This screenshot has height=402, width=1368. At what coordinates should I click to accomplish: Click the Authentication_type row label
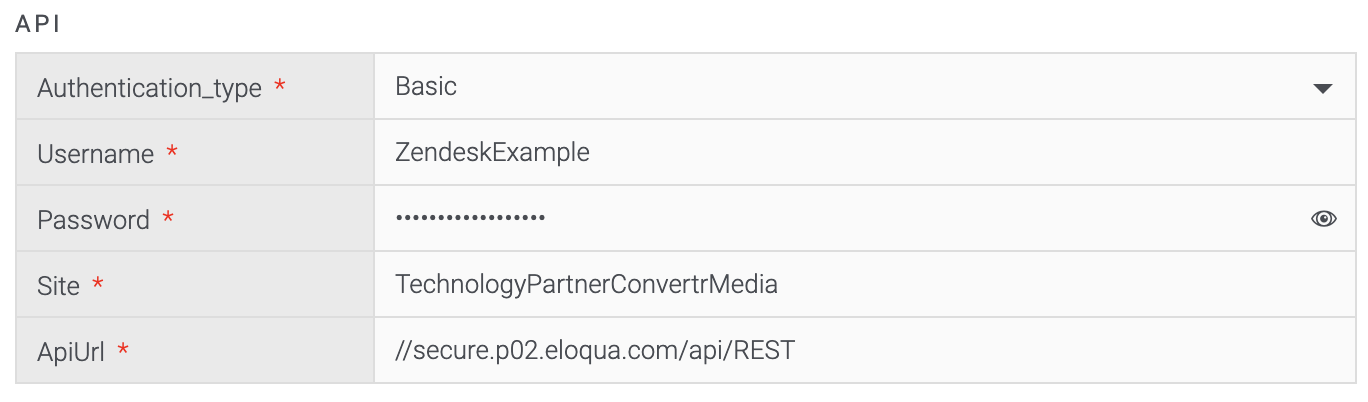tap(149, 88)
